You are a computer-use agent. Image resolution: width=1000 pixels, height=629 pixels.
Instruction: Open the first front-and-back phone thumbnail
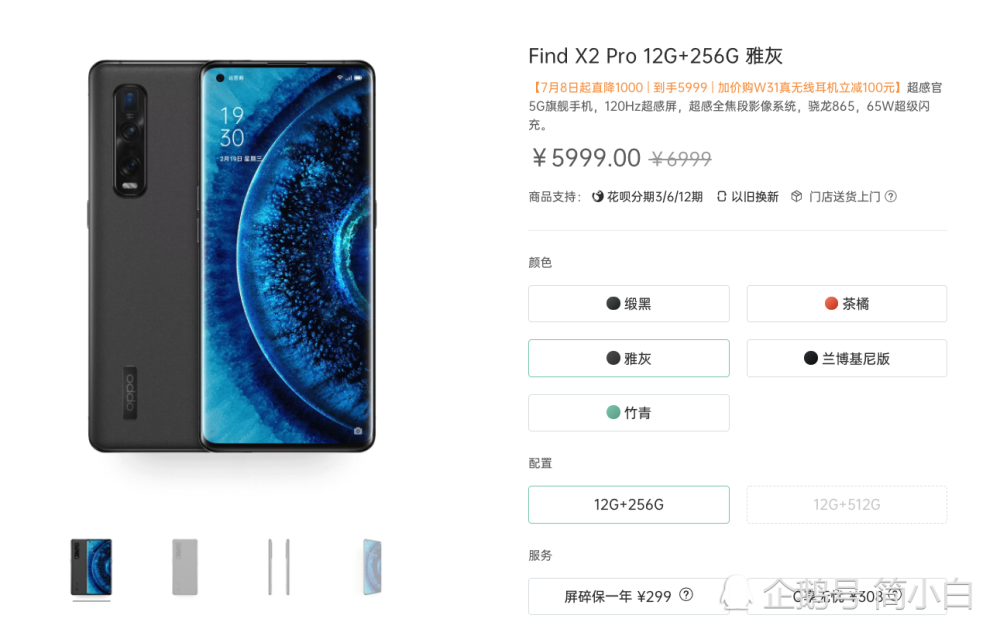(x=91, y=567)
